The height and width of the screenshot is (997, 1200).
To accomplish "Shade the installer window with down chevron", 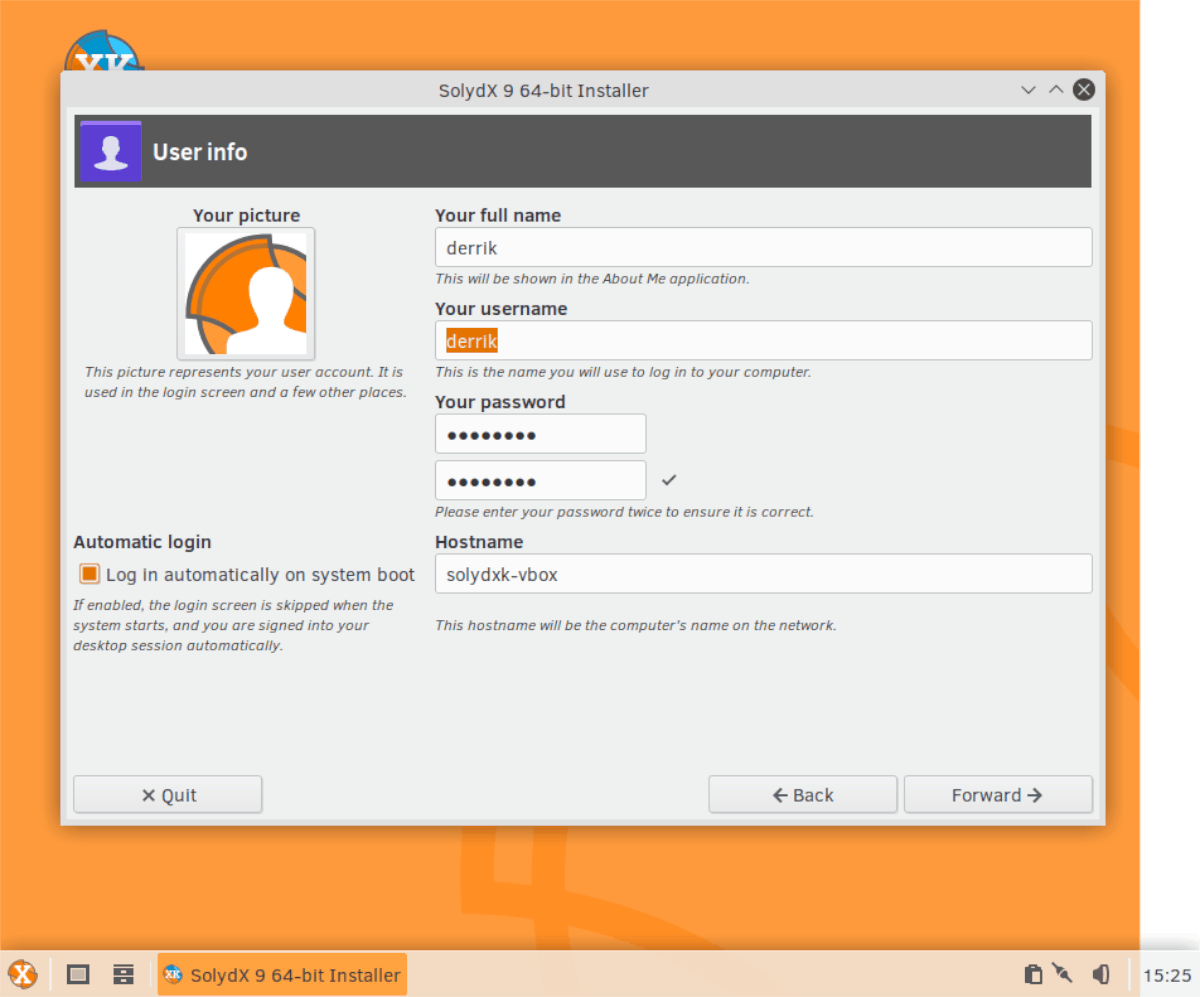I will point(1028,90).
